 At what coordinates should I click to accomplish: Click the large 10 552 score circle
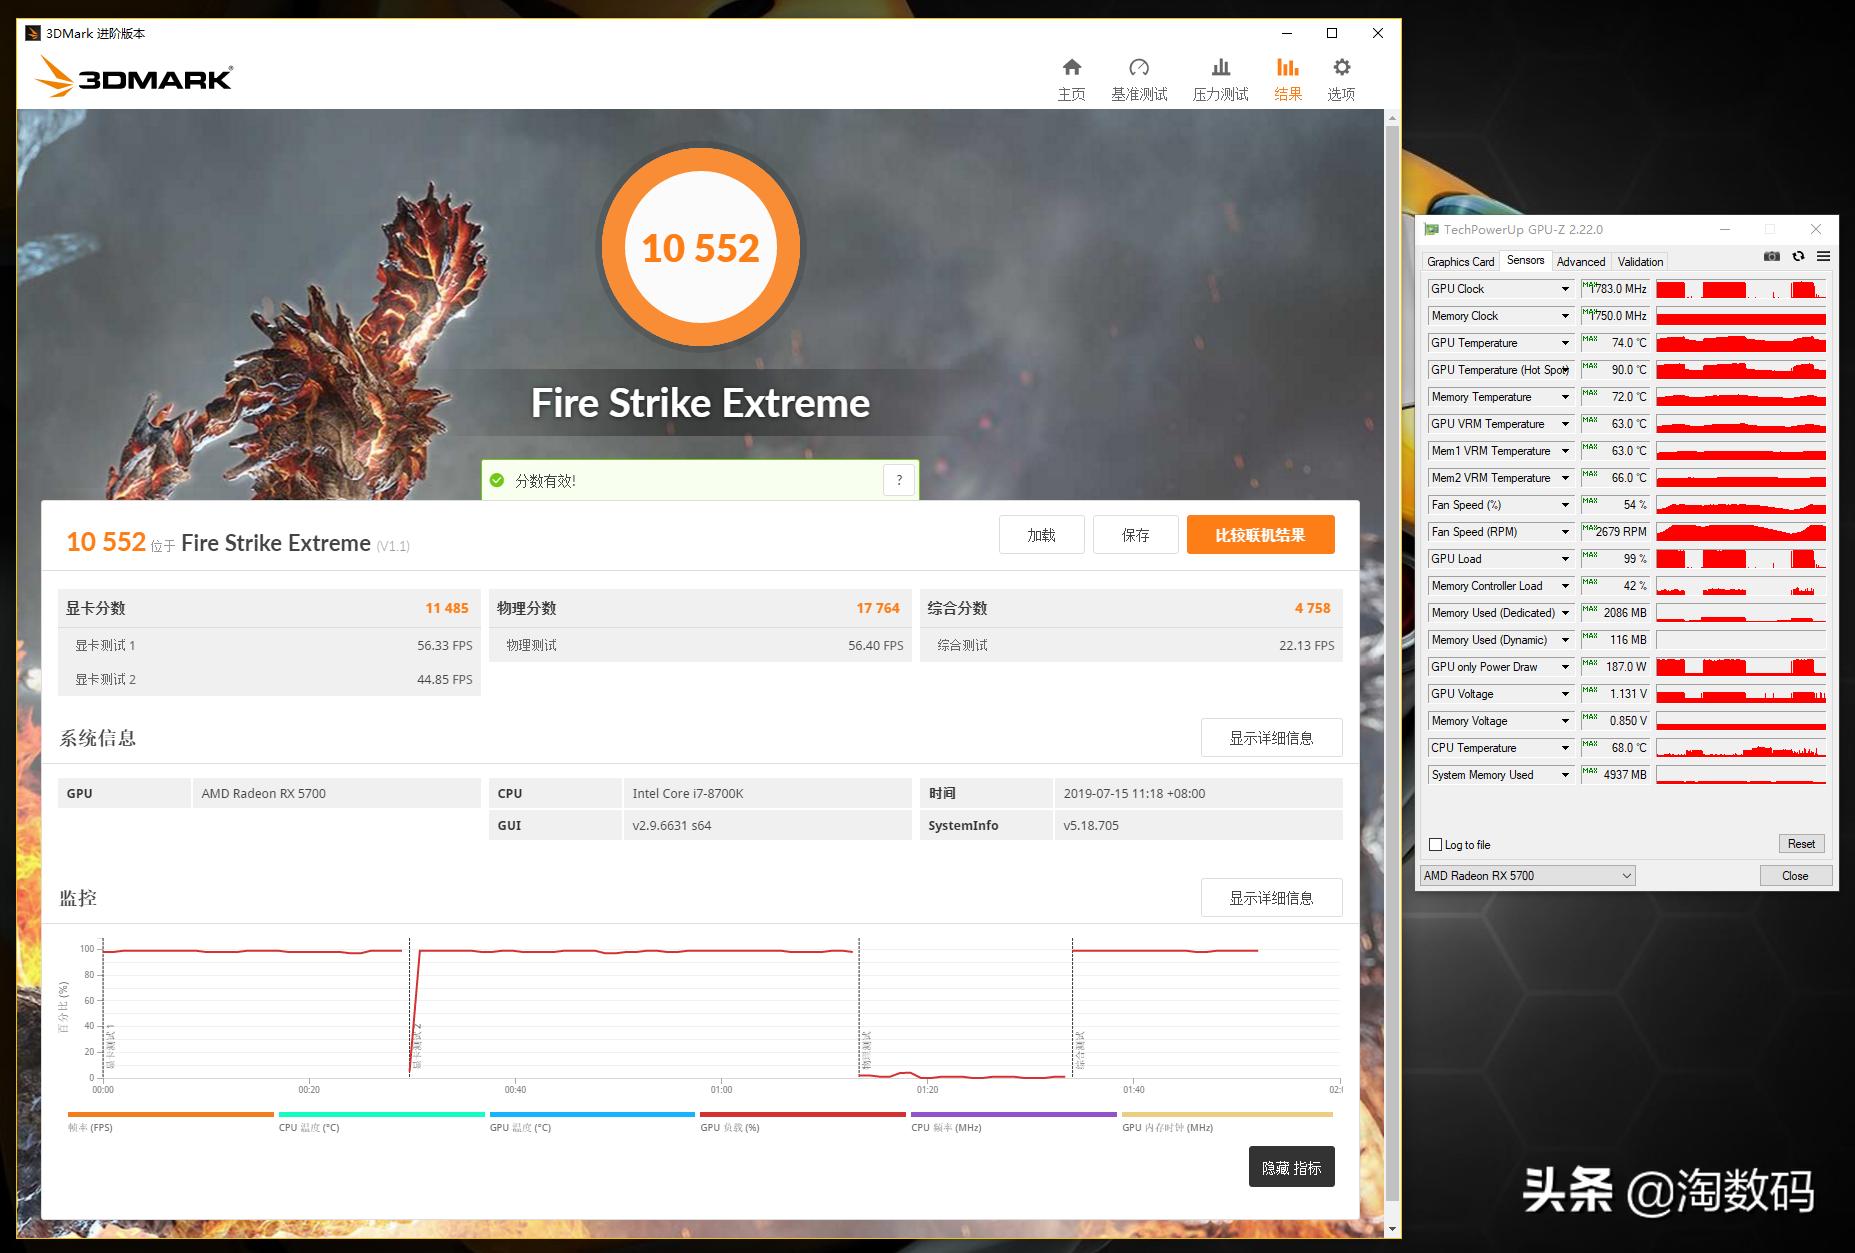[x=700, y=248]
